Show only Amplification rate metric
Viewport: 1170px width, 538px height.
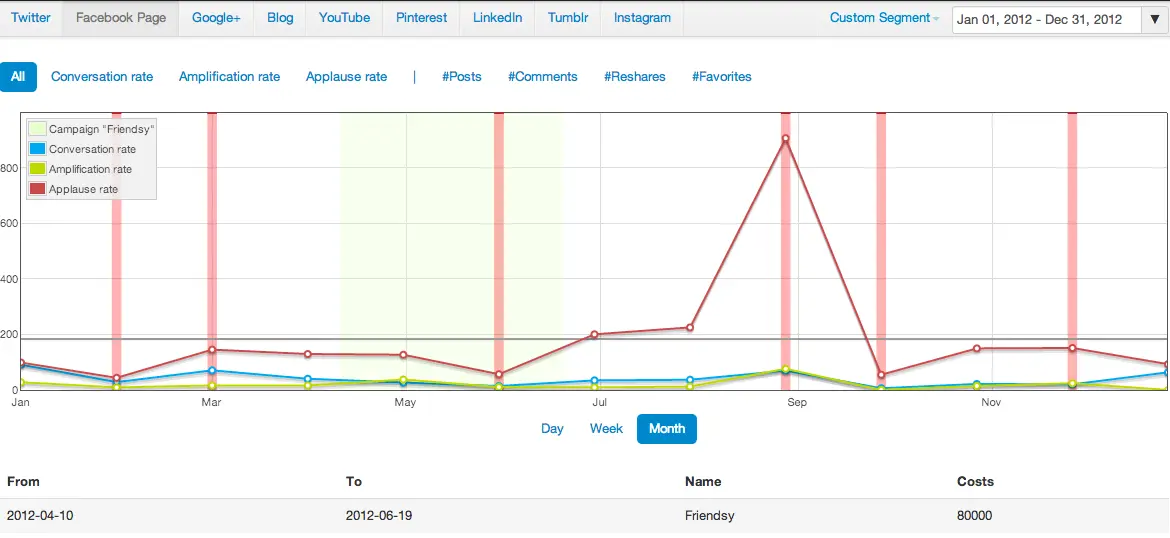coord(229,77)
